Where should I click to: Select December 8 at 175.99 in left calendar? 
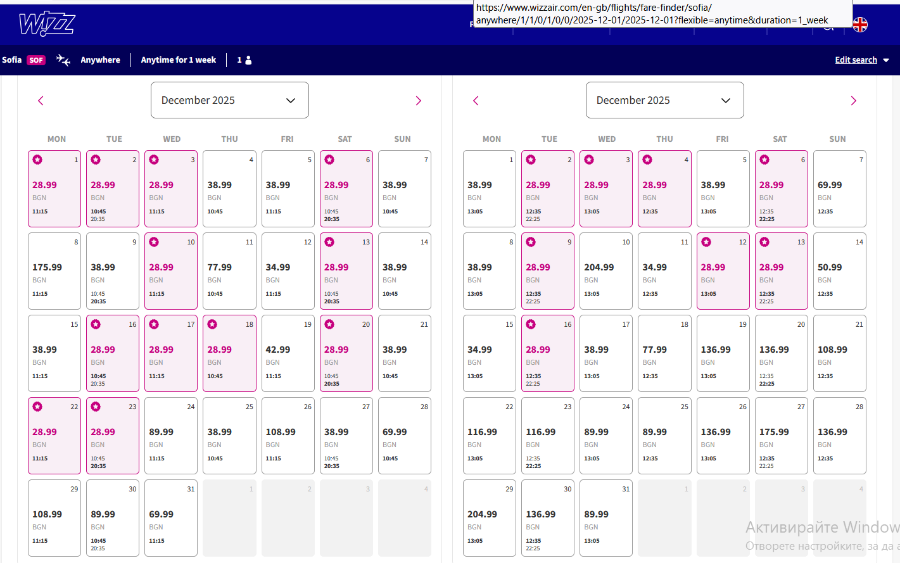point(55,271)
